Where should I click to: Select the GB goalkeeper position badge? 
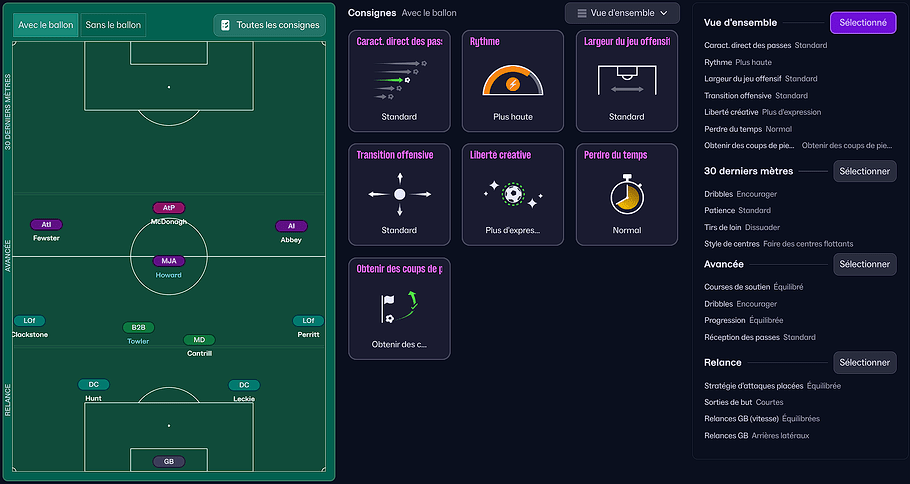[x=169, y=462]
